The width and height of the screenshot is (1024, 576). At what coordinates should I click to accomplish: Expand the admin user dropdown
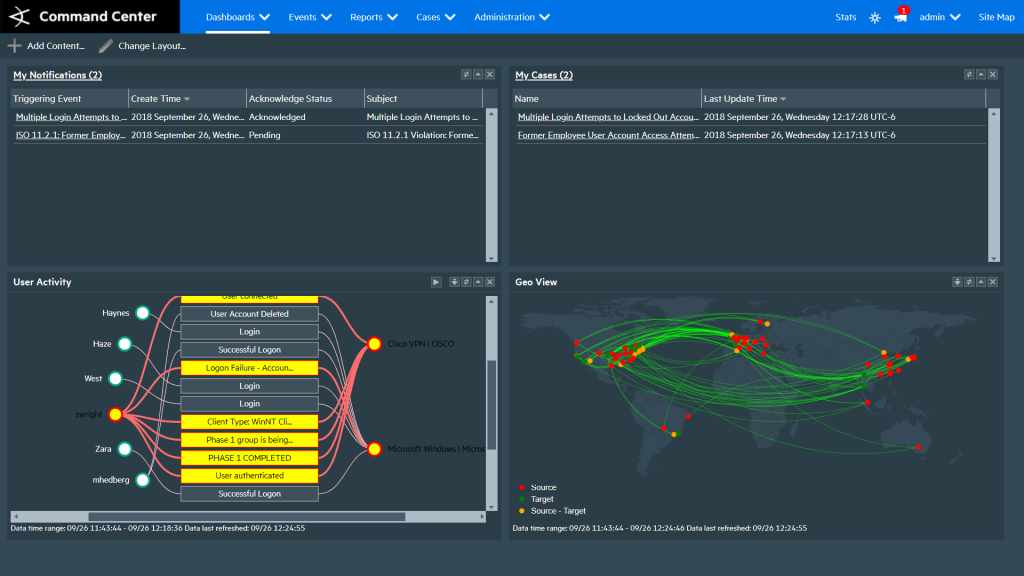click(x=940, y=17)
